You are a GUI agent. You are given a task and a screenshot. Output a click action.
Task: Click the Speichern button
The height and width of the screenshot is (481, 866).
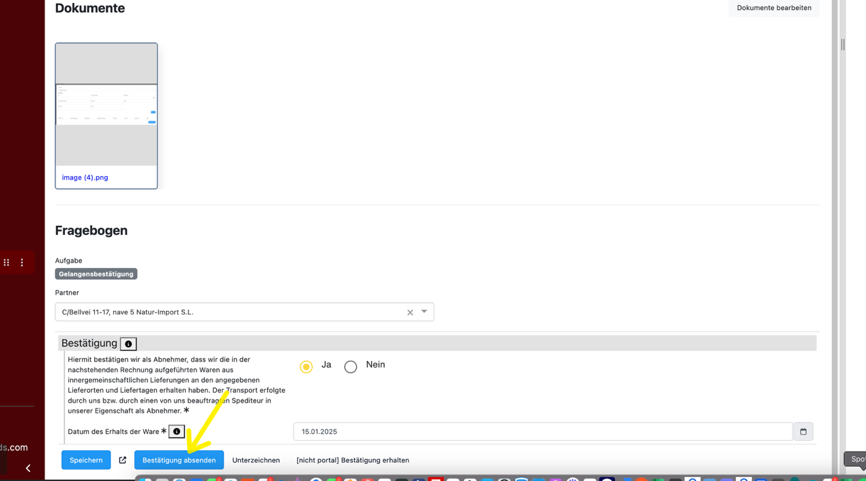coord(86,460)
